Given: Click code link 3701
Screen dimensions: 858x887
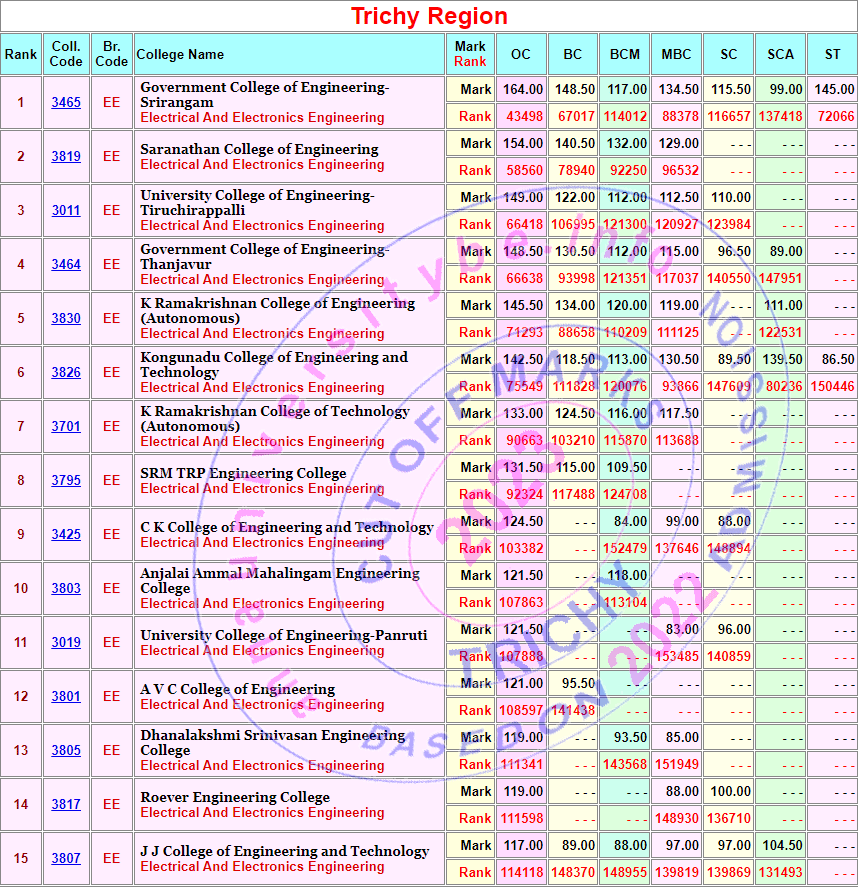Looking at the screenshot, I should pos(66,427).
